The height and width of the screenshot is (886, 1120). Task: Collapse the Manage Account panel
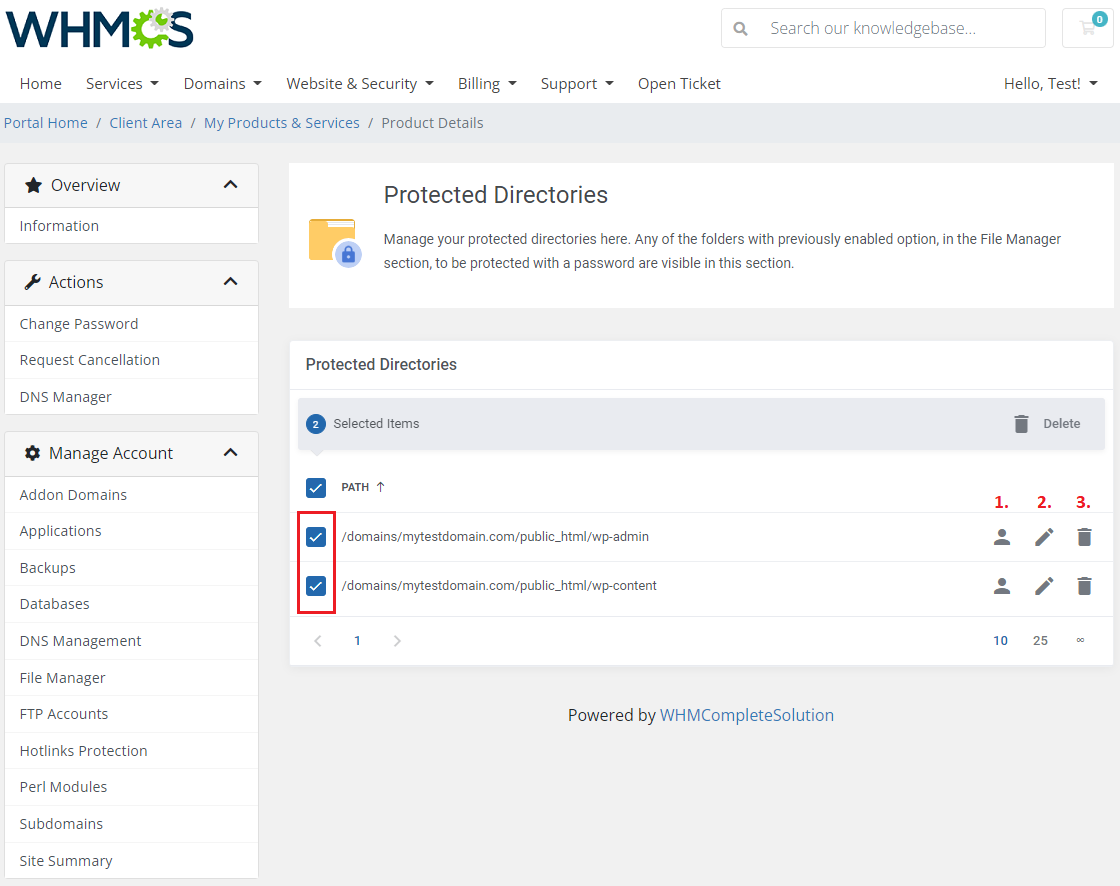pos(230,452)
